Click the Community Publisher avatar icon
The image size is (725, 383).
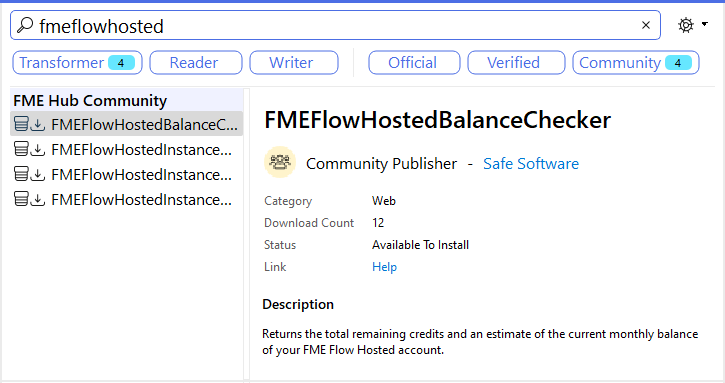(280, 162)
